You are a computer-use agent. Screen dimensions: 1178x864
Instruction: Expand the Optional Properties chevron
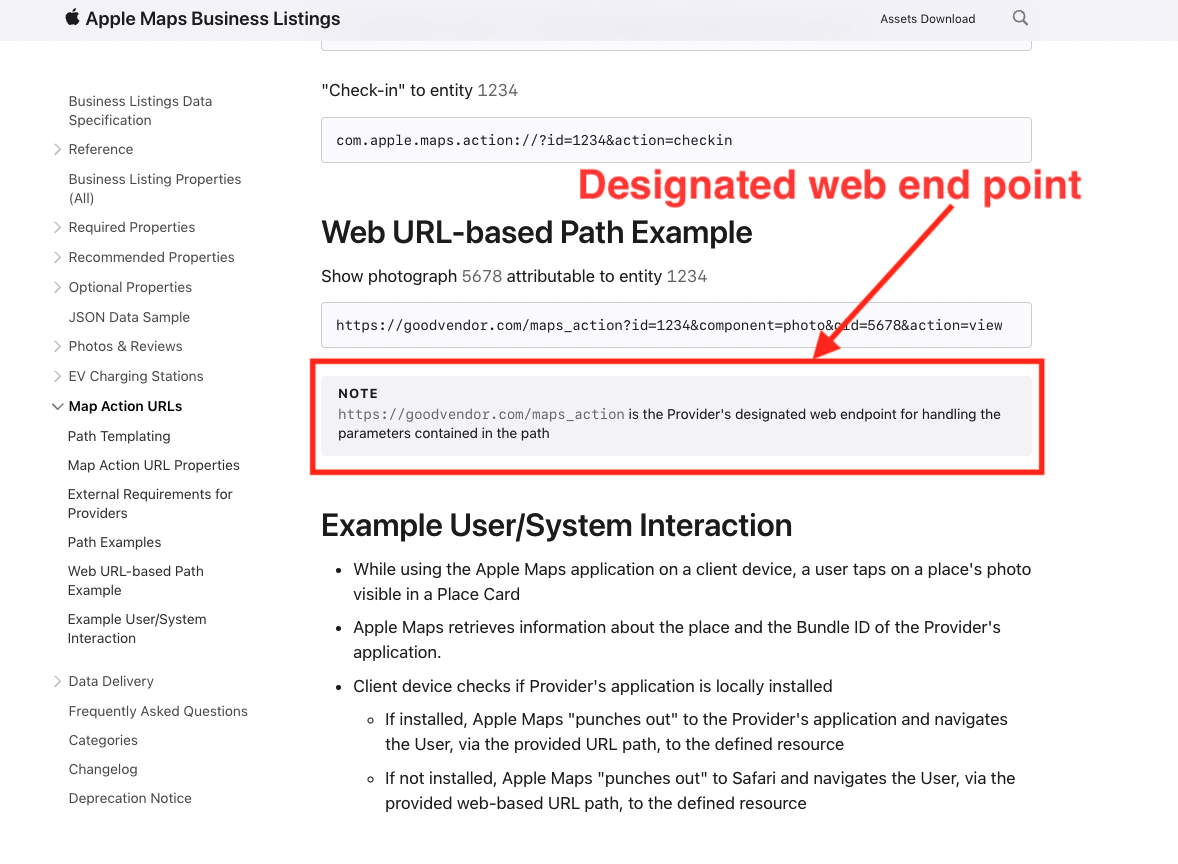pos(57,287)
